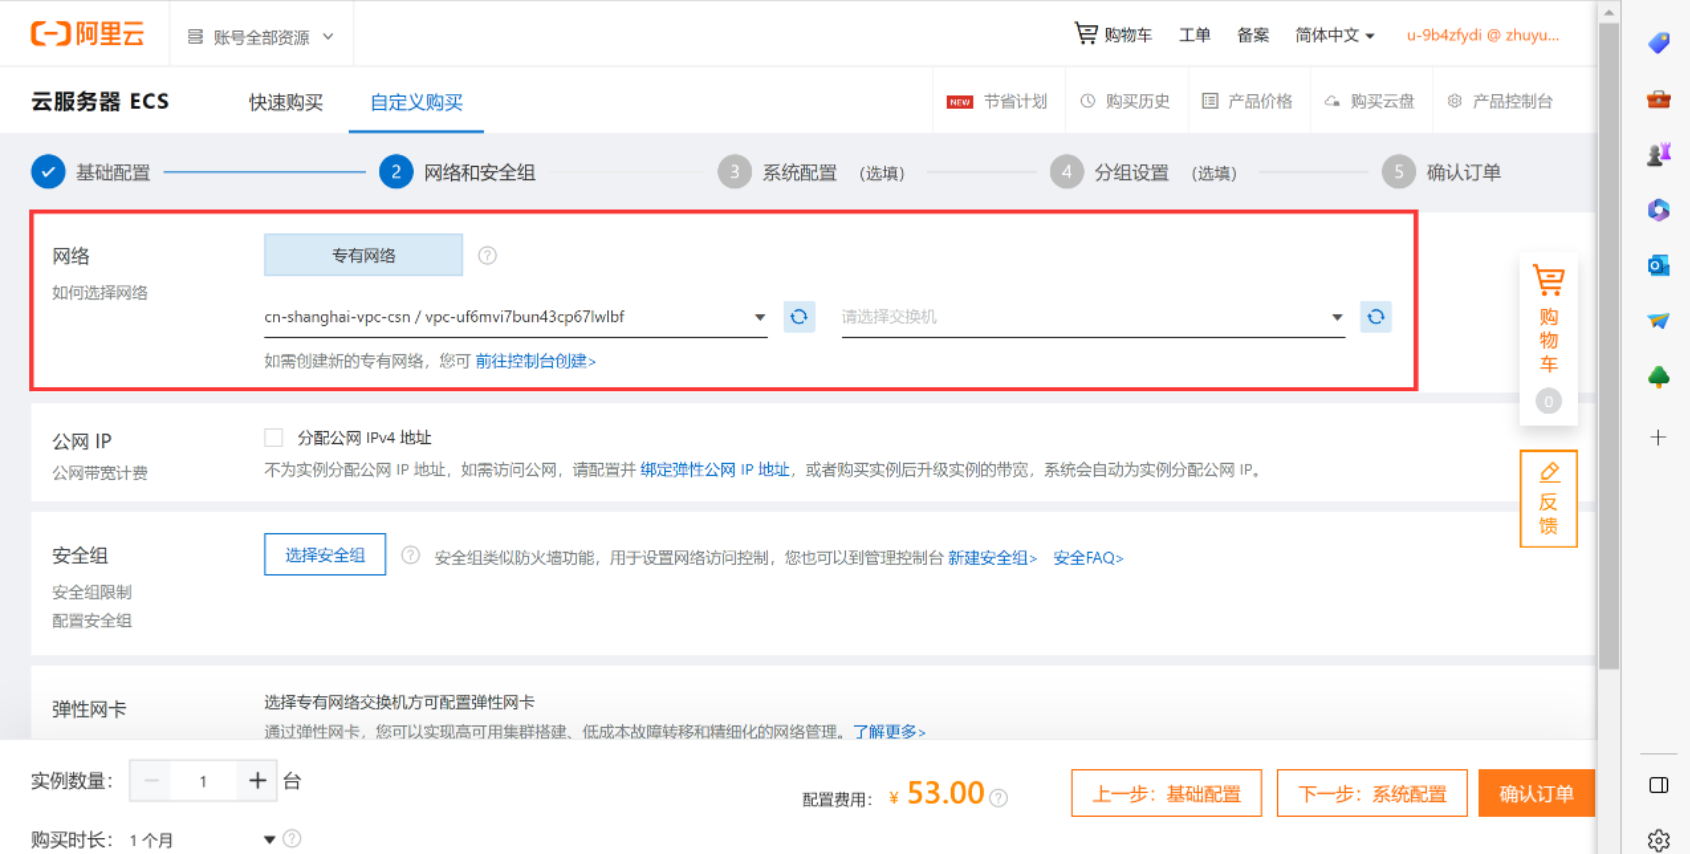The image size is (1690, 854).
Task: Select the 专有网络 network type button
Action: 363,255
